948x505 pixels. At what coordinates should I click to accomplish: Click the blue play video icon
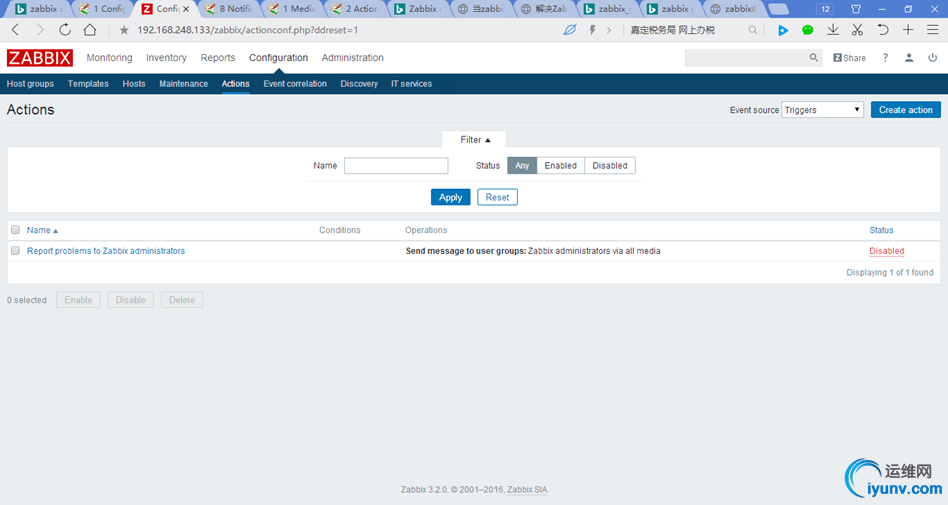tap(783, 30)
